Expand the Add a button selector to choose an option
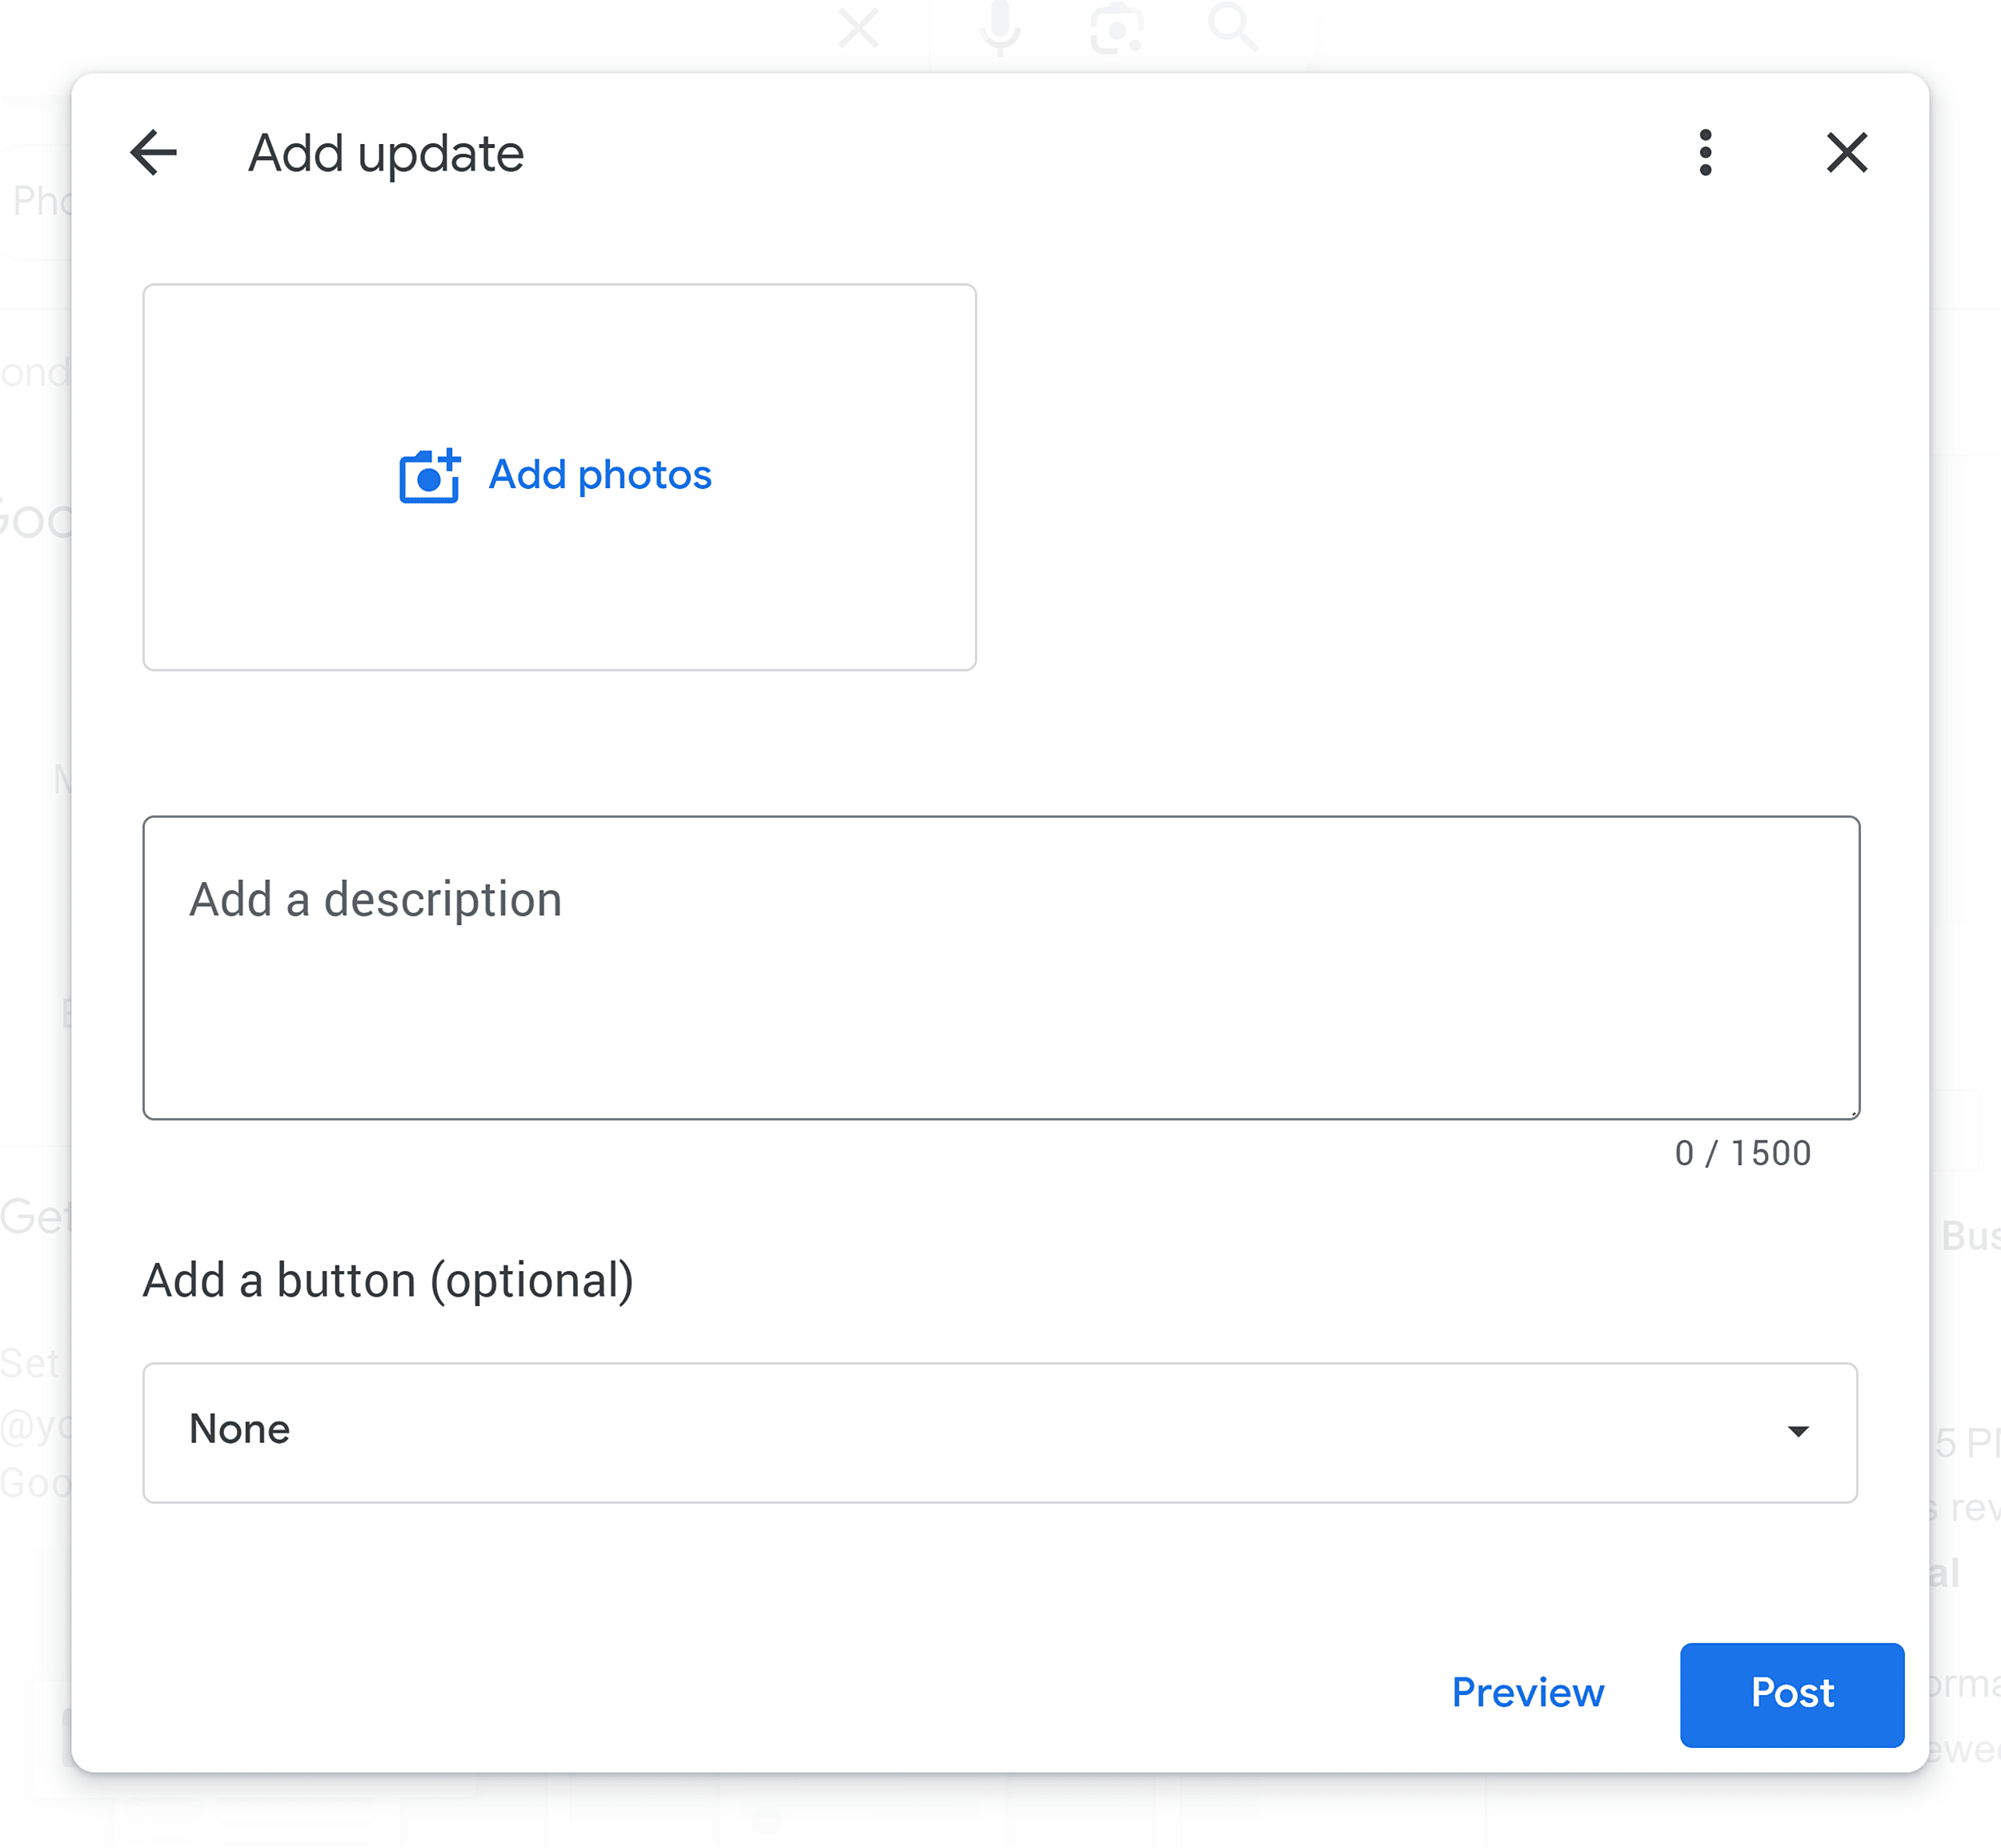2001x1848 pixels. click(1000, 1432)
